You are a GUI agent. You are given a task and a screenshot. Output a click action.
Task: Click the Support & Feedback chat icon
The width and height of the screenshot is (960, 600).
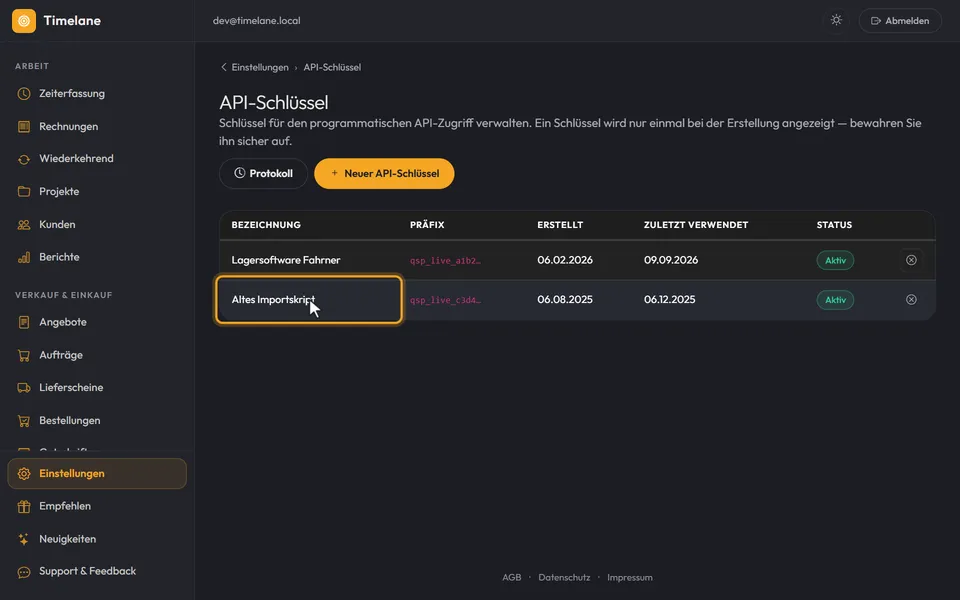(24, 572)
